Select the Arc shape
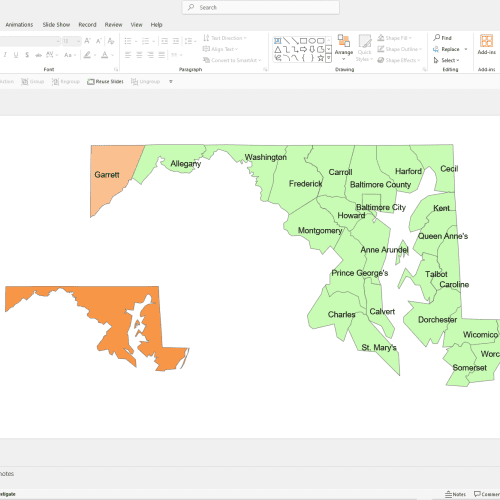 pyautogui.click(x=286, y=58)
